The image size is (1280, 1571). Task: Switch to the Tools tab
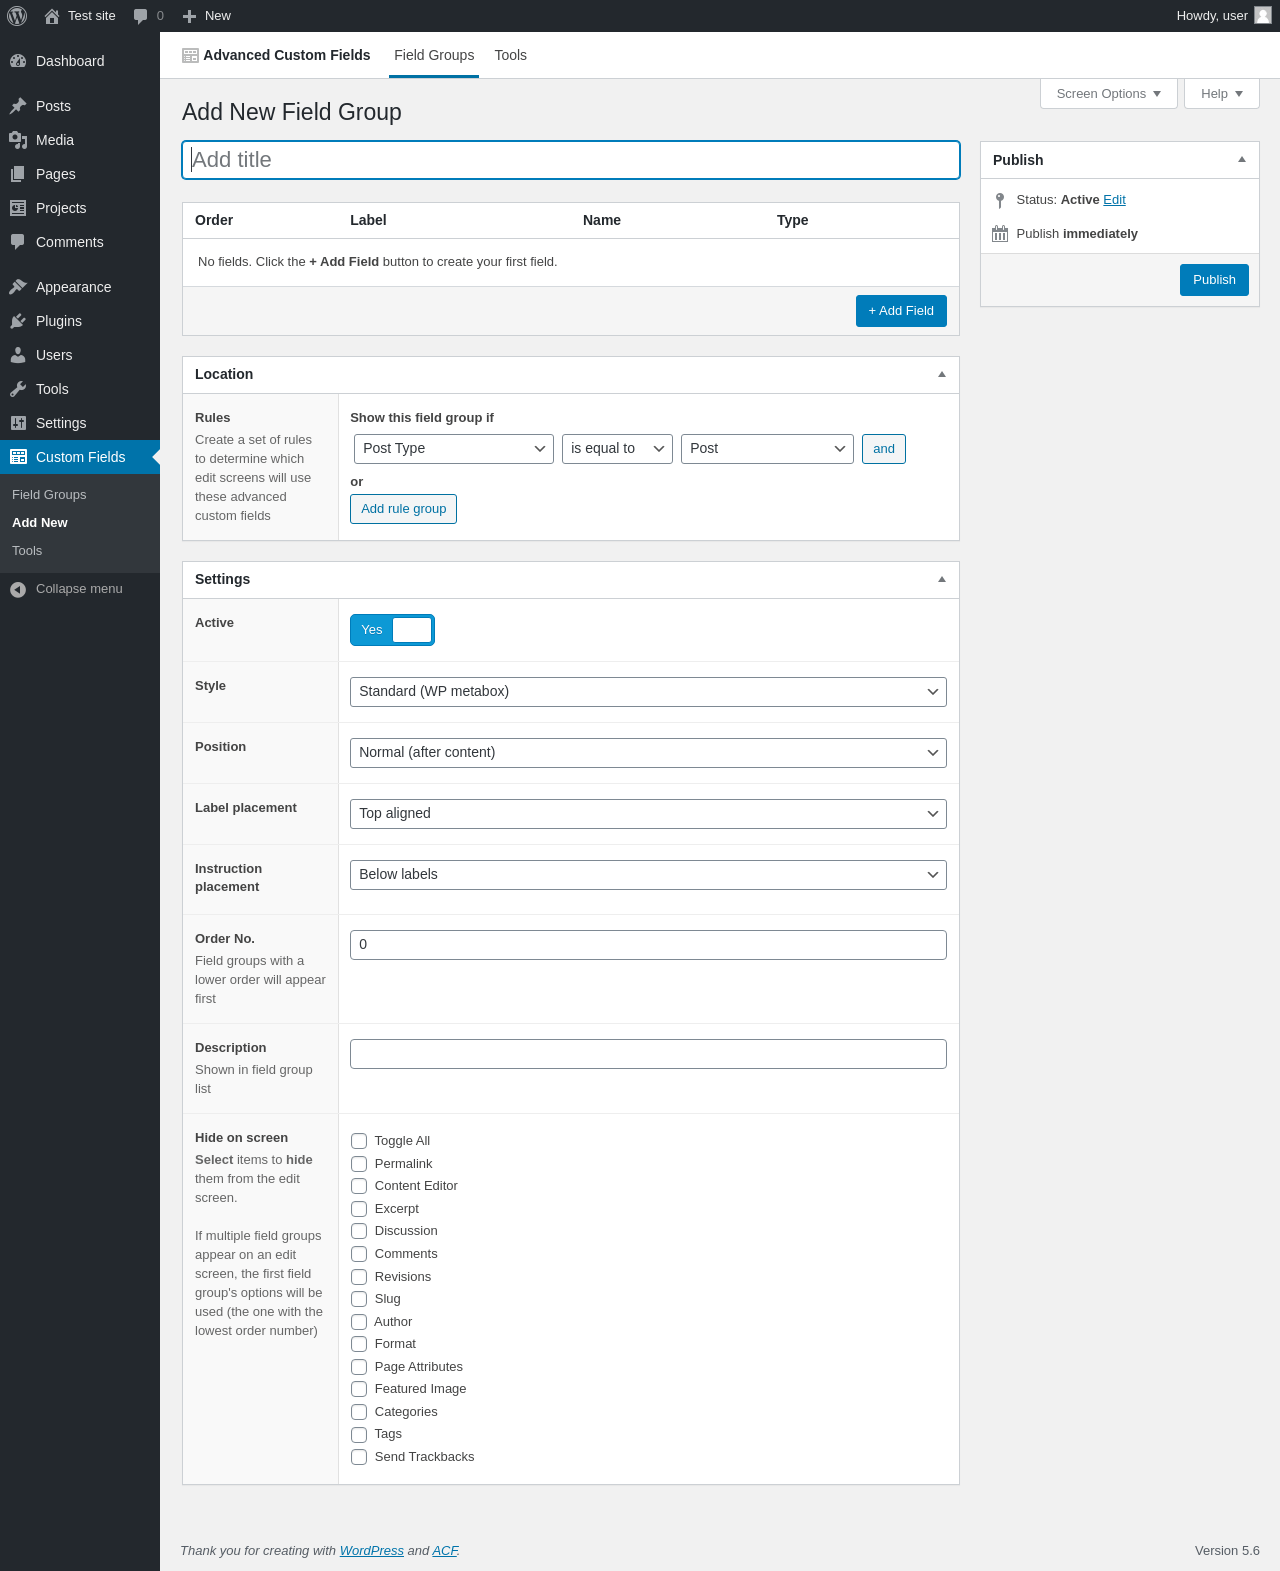pyautogui.click(x=510, y=56)
